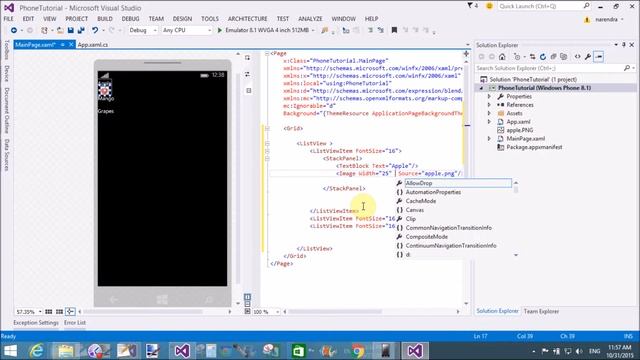The image size is (640, 360).
Task: Undo the last edit
Action: click(95, 30)
